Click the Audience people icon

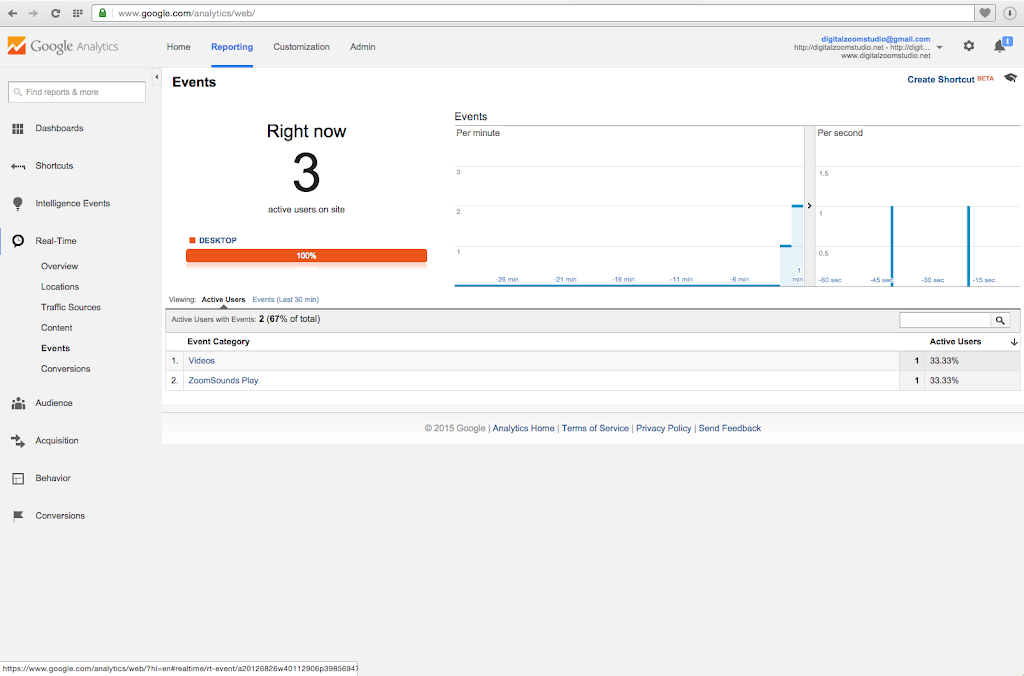click(x=18, y=404)
